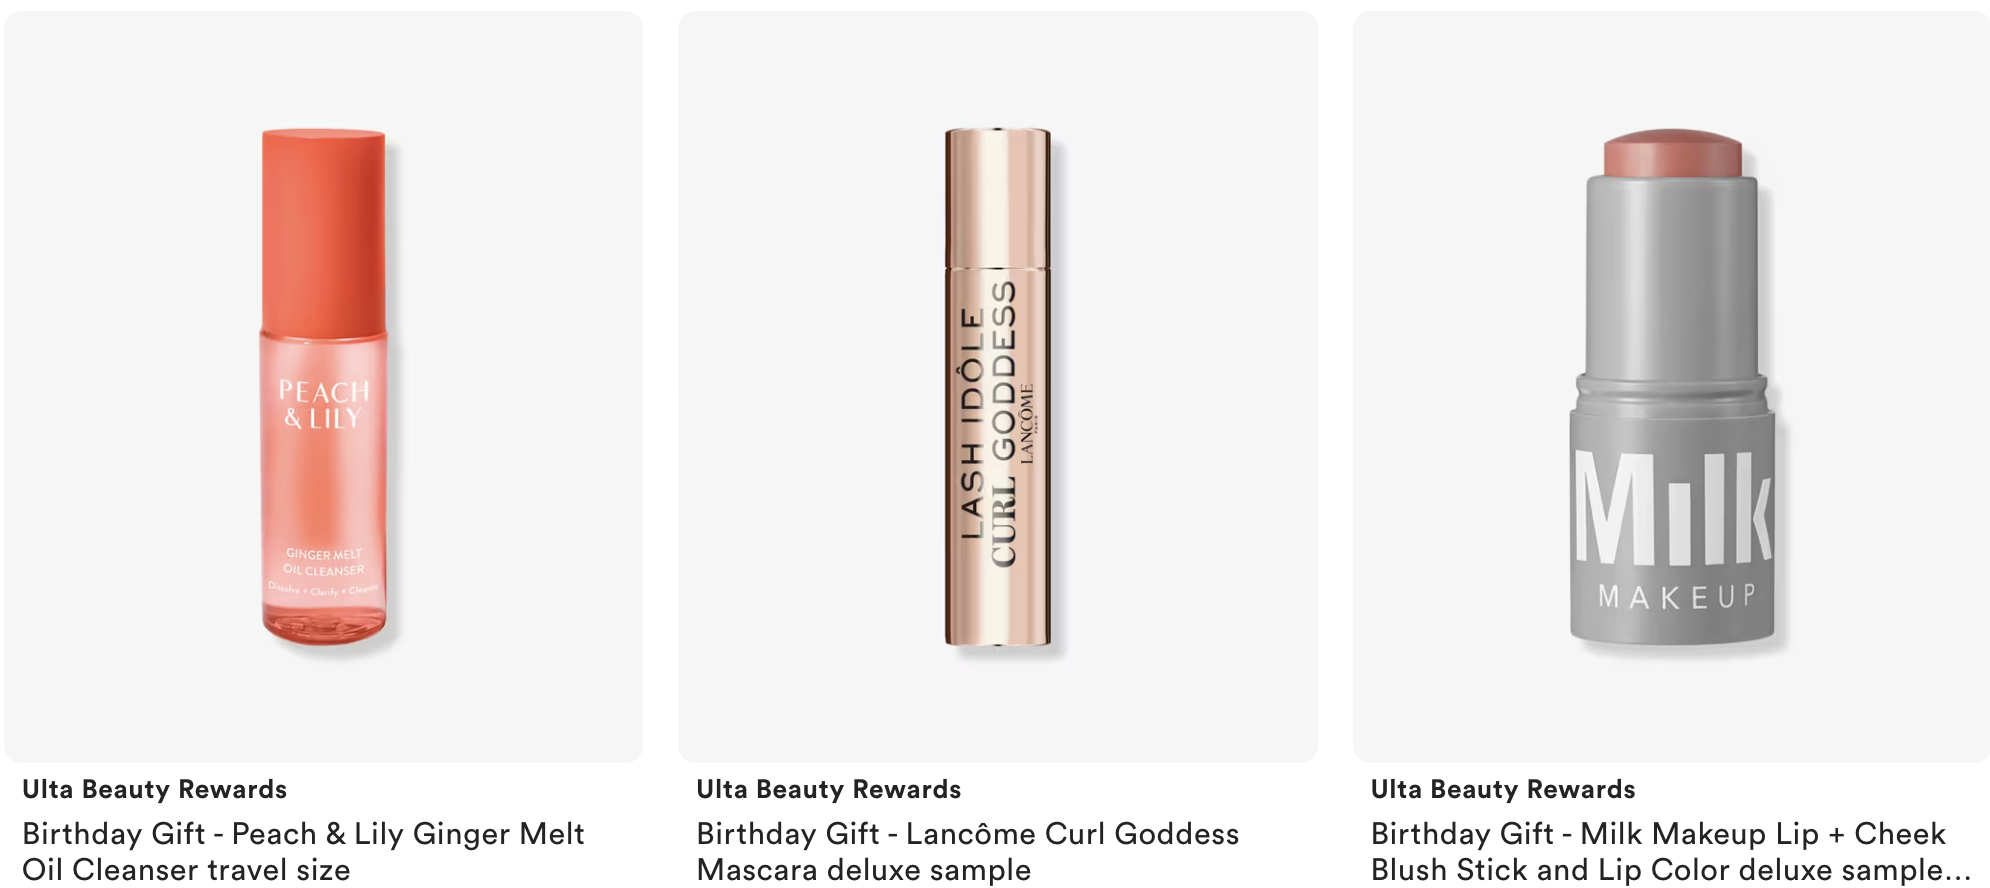1990x888 pixels.
Task: Open the Milk Makeup blush stick image
Action: [1671, 387]
